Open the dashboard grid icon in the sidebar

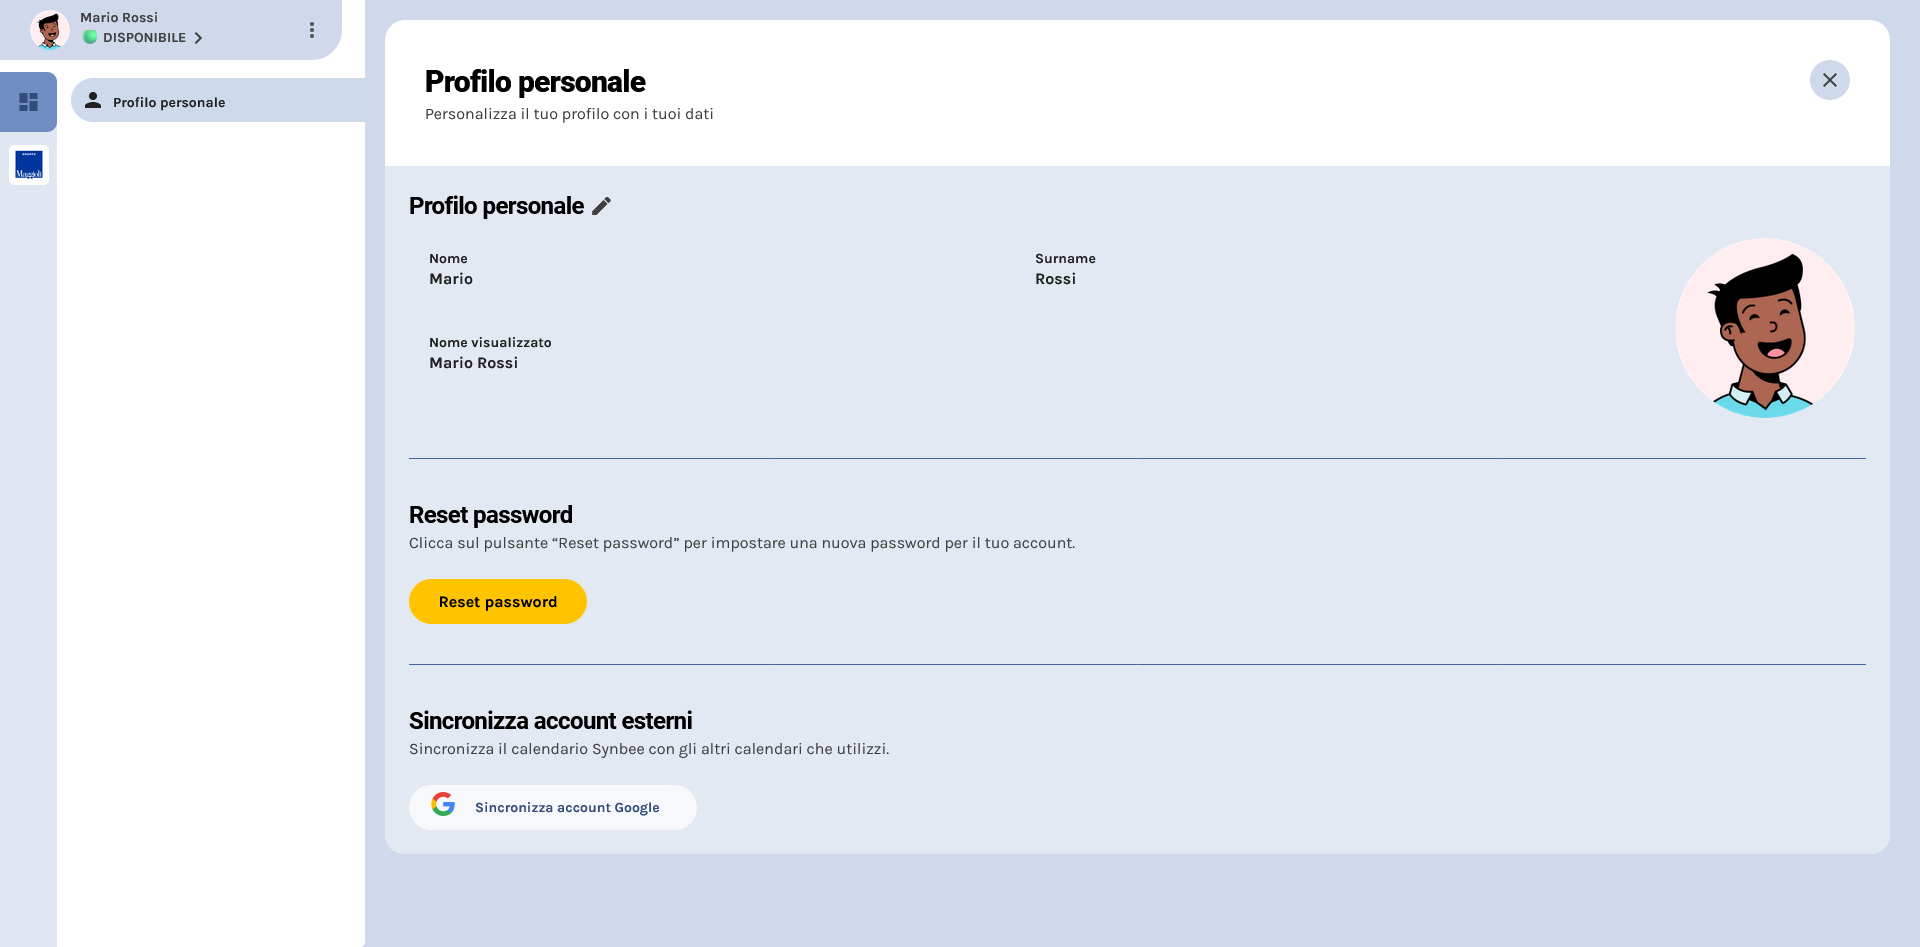(29, 101)
